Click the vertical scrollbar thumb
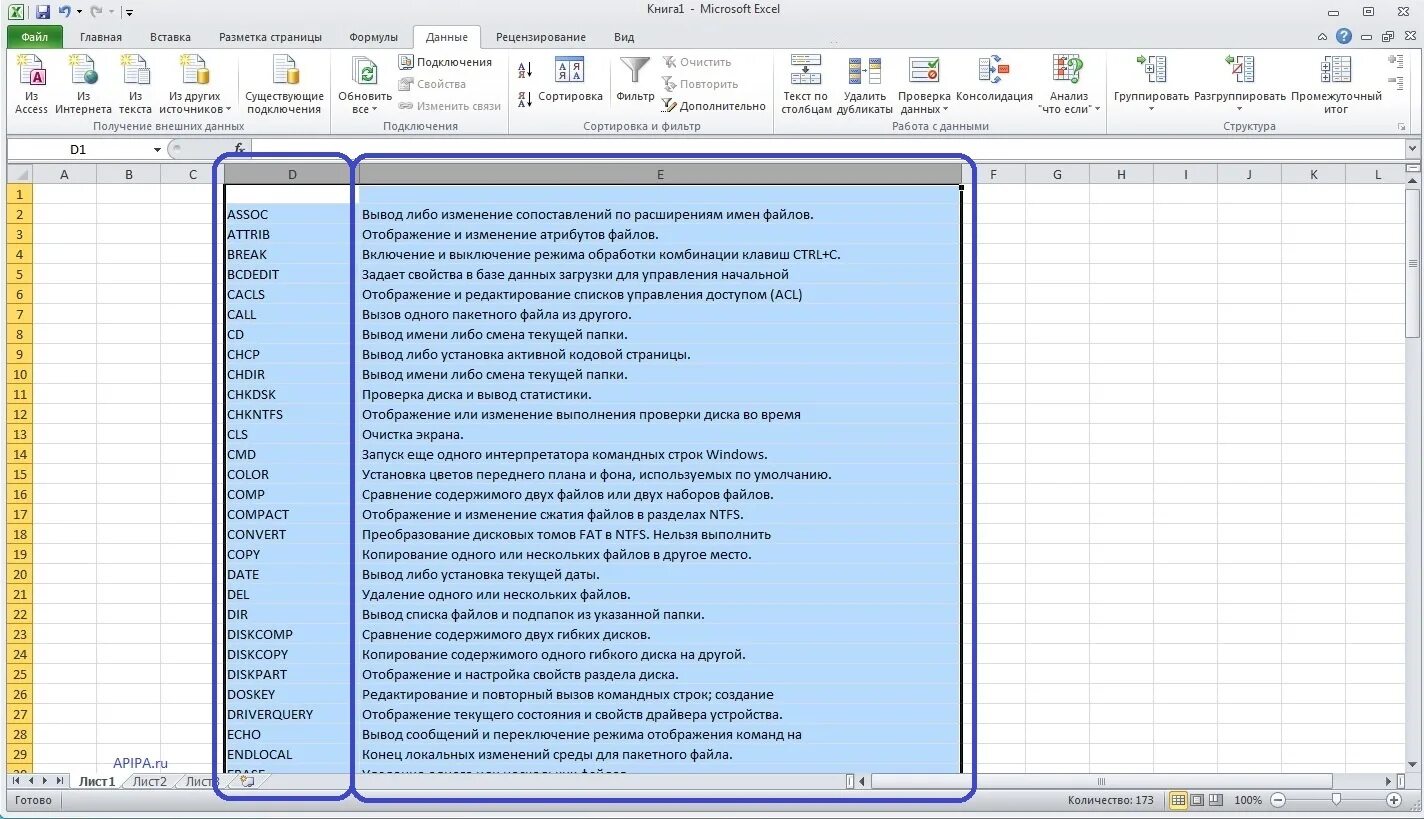The width and height of the screenshot is (1424, 819). [x=1412, y=265]
